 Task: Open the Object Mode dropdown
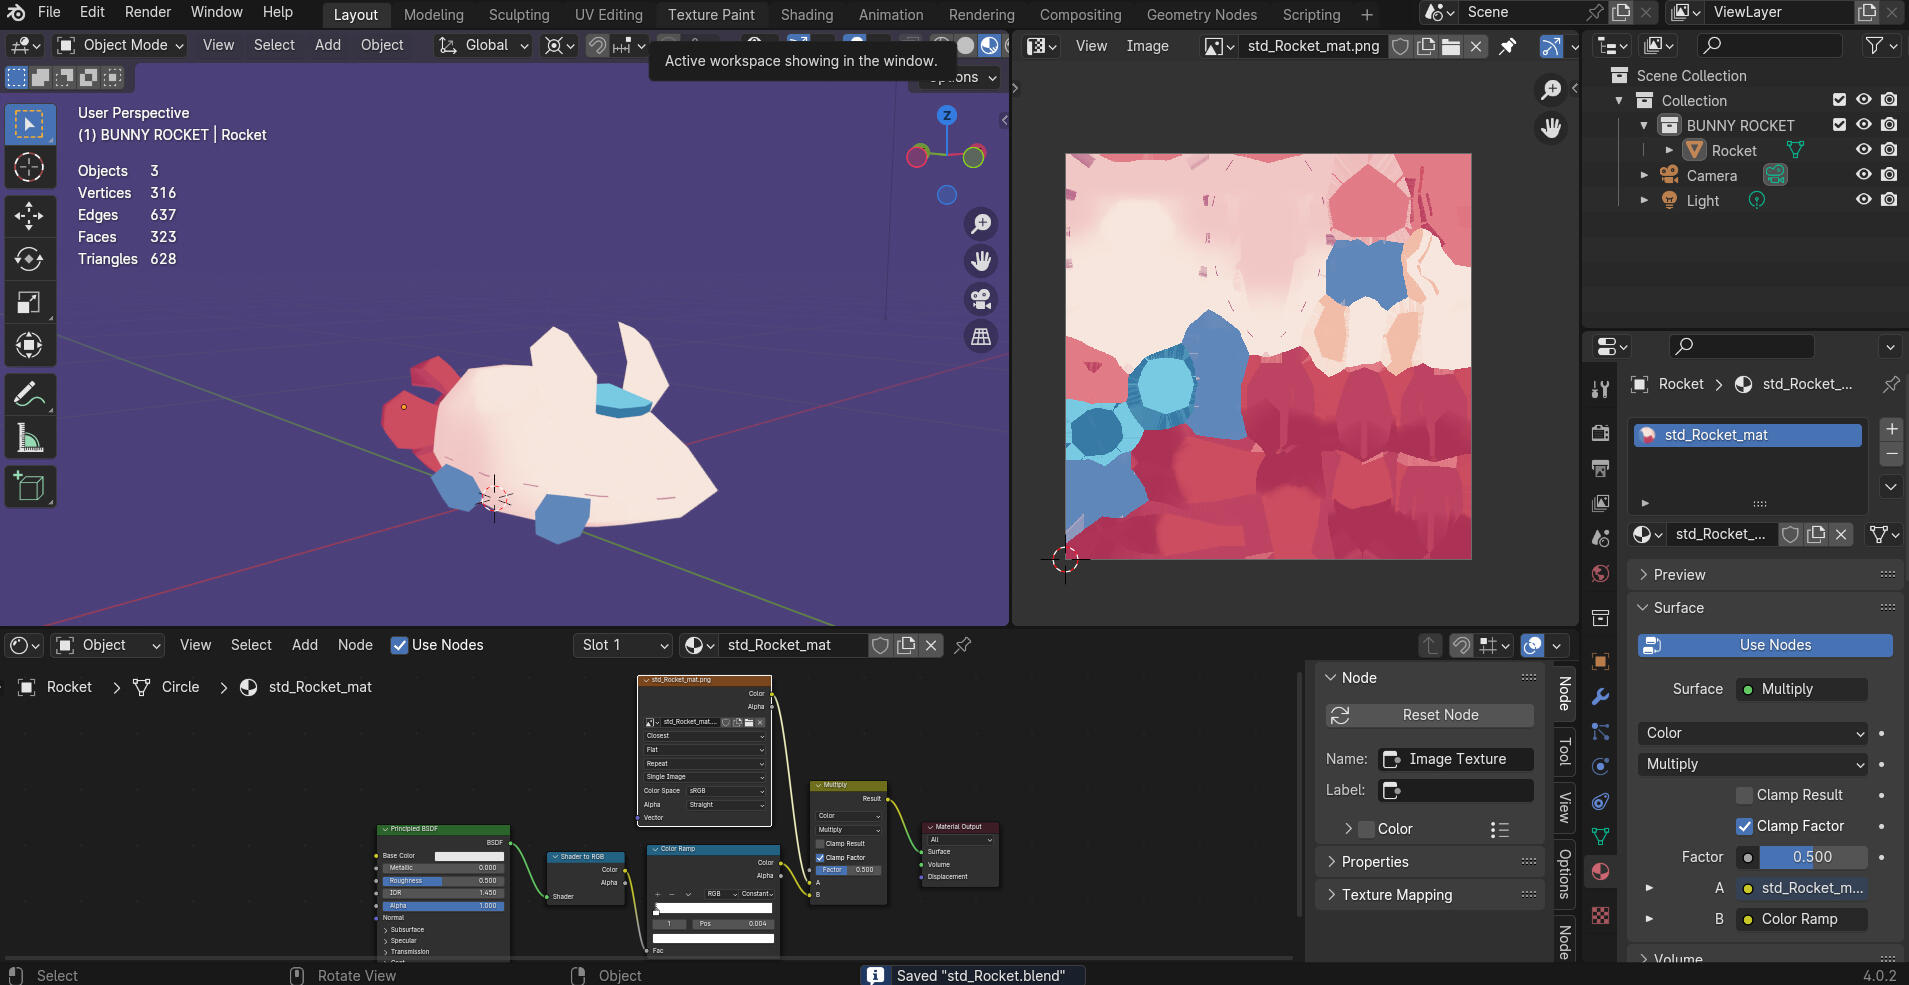[x=121, y=45]
